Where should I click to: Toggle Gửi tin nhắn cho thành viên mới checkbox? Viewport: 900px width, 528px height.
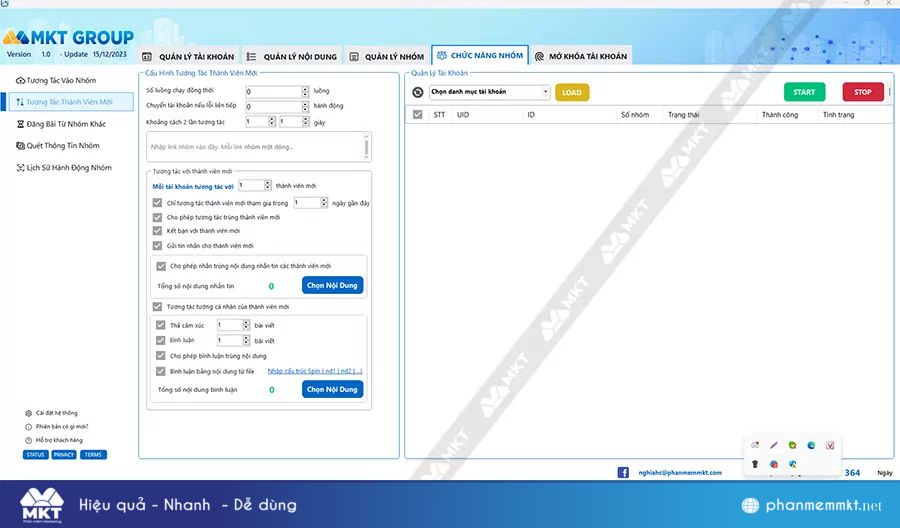pyautogui.click(x=157, y=246)
